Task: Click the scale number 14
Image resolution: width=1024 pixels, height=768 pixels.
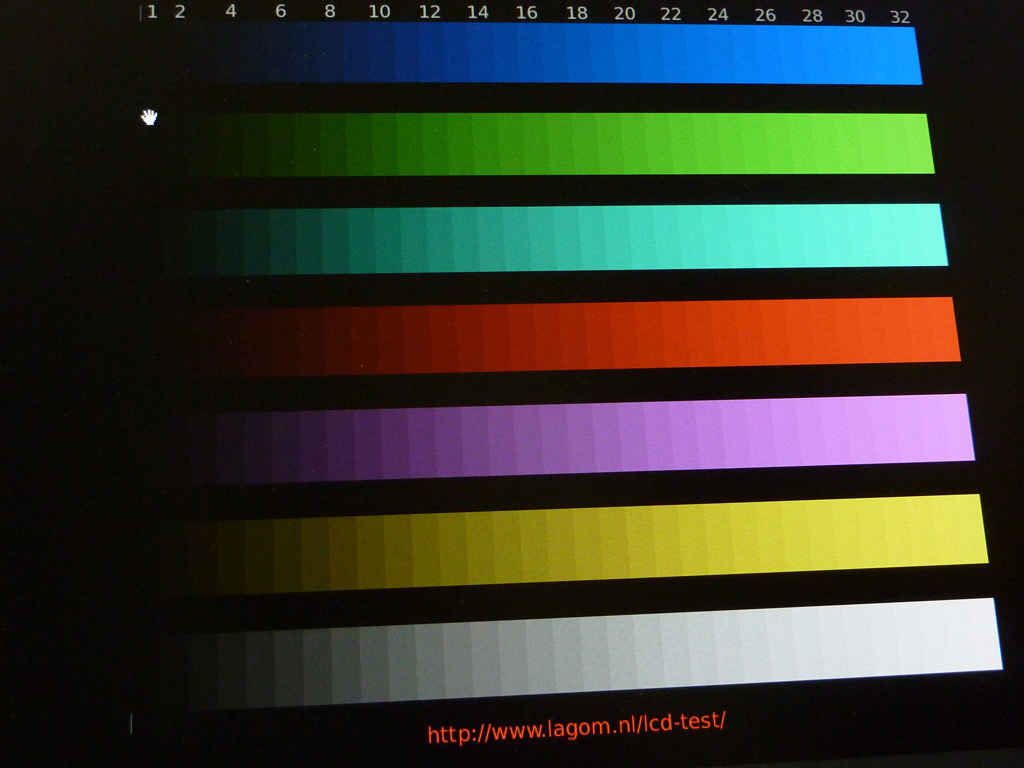Action: (x=477, y=12)
